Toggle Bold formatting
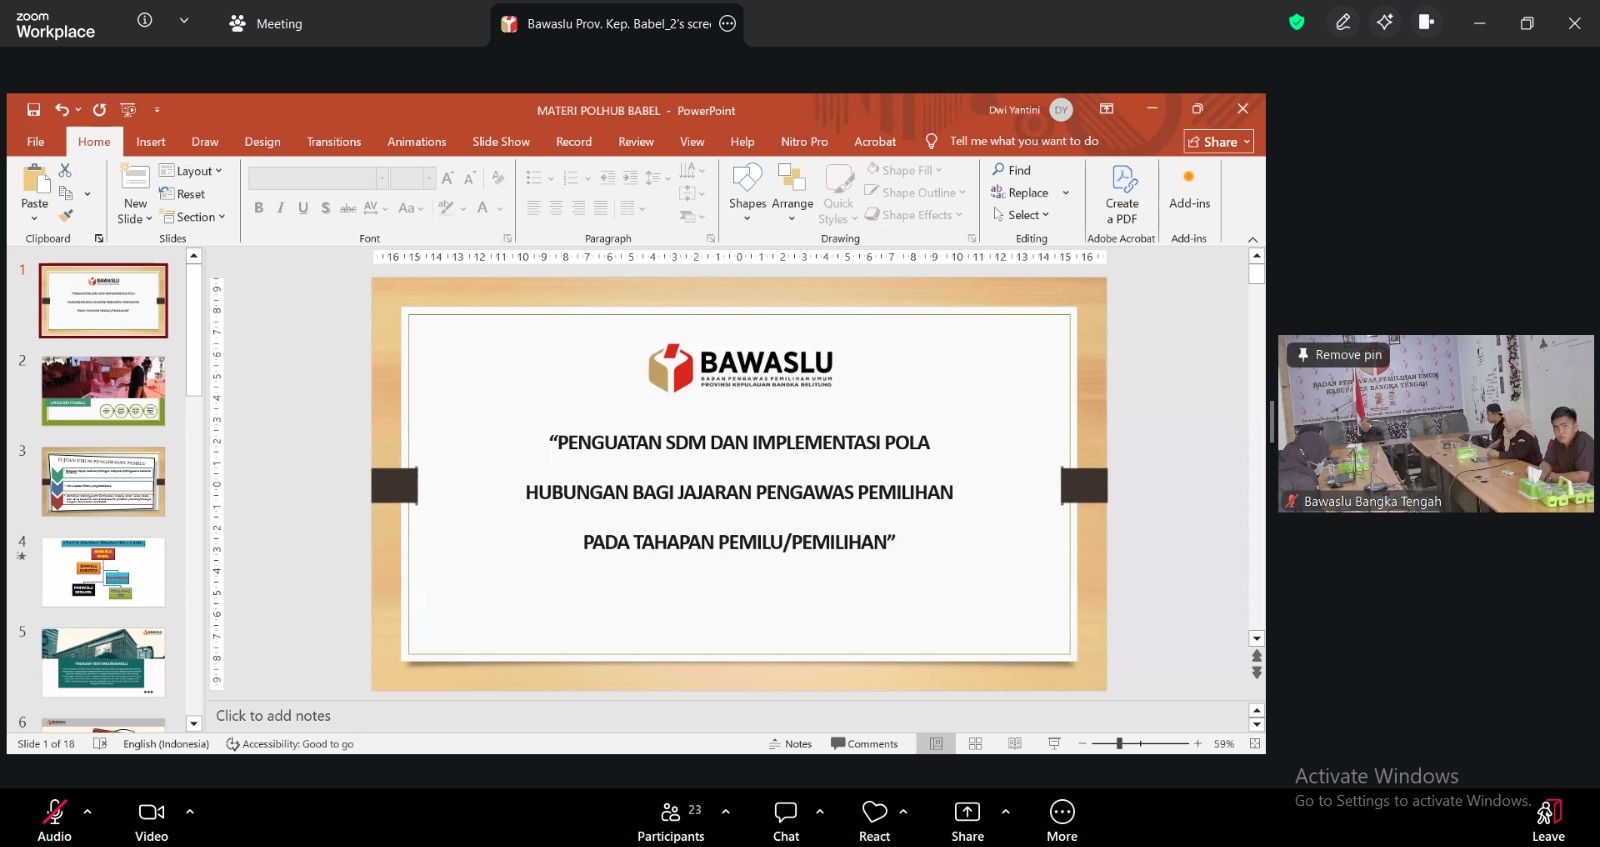 coord(259,208)
